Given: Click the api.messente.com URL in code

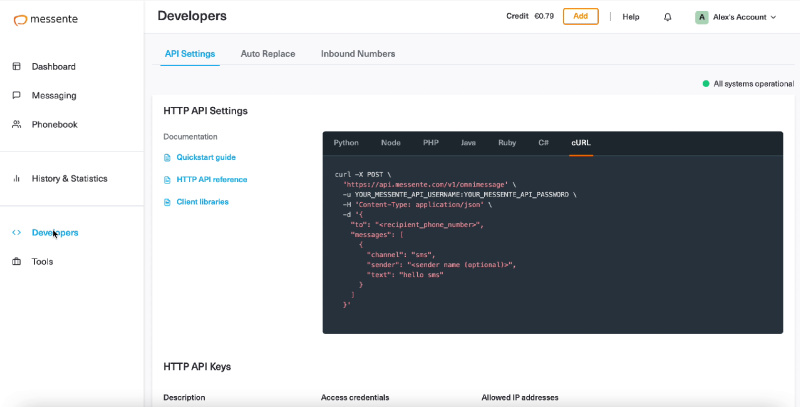Looking at the screenshot, I should [426, 185].
